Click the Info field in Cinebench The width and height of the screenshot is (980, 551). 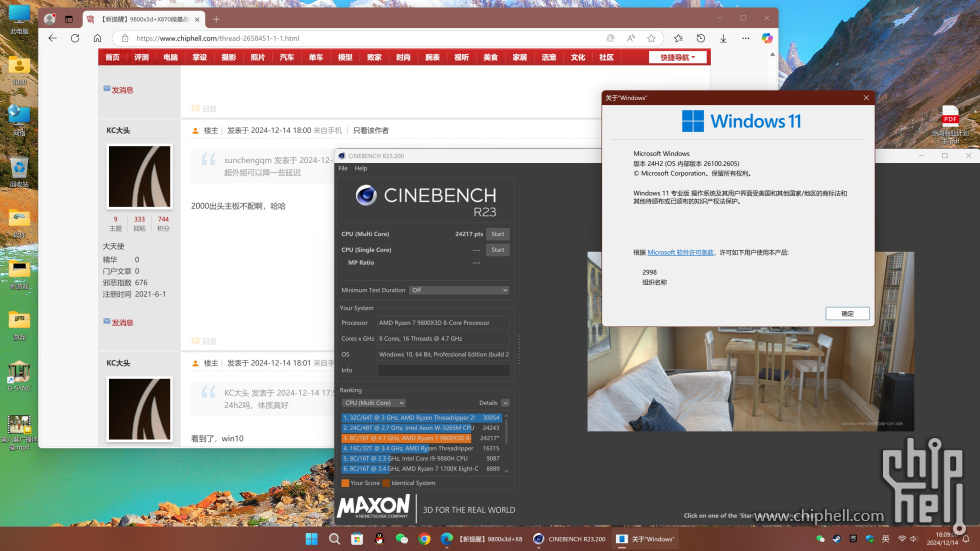[443, 370]
